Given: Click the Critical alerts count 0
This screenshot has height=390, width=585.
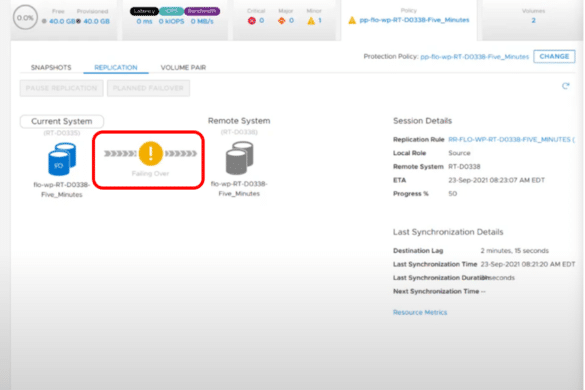Looking at the screenshot, I should 262,21.
